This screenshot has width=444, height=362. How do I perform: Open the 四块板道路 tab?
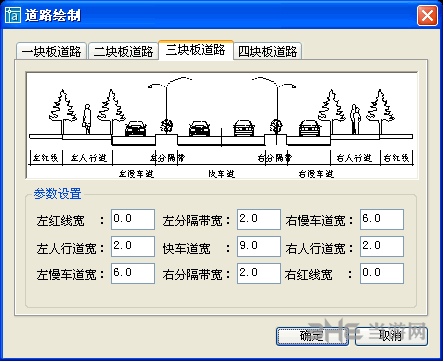(268, 51)
